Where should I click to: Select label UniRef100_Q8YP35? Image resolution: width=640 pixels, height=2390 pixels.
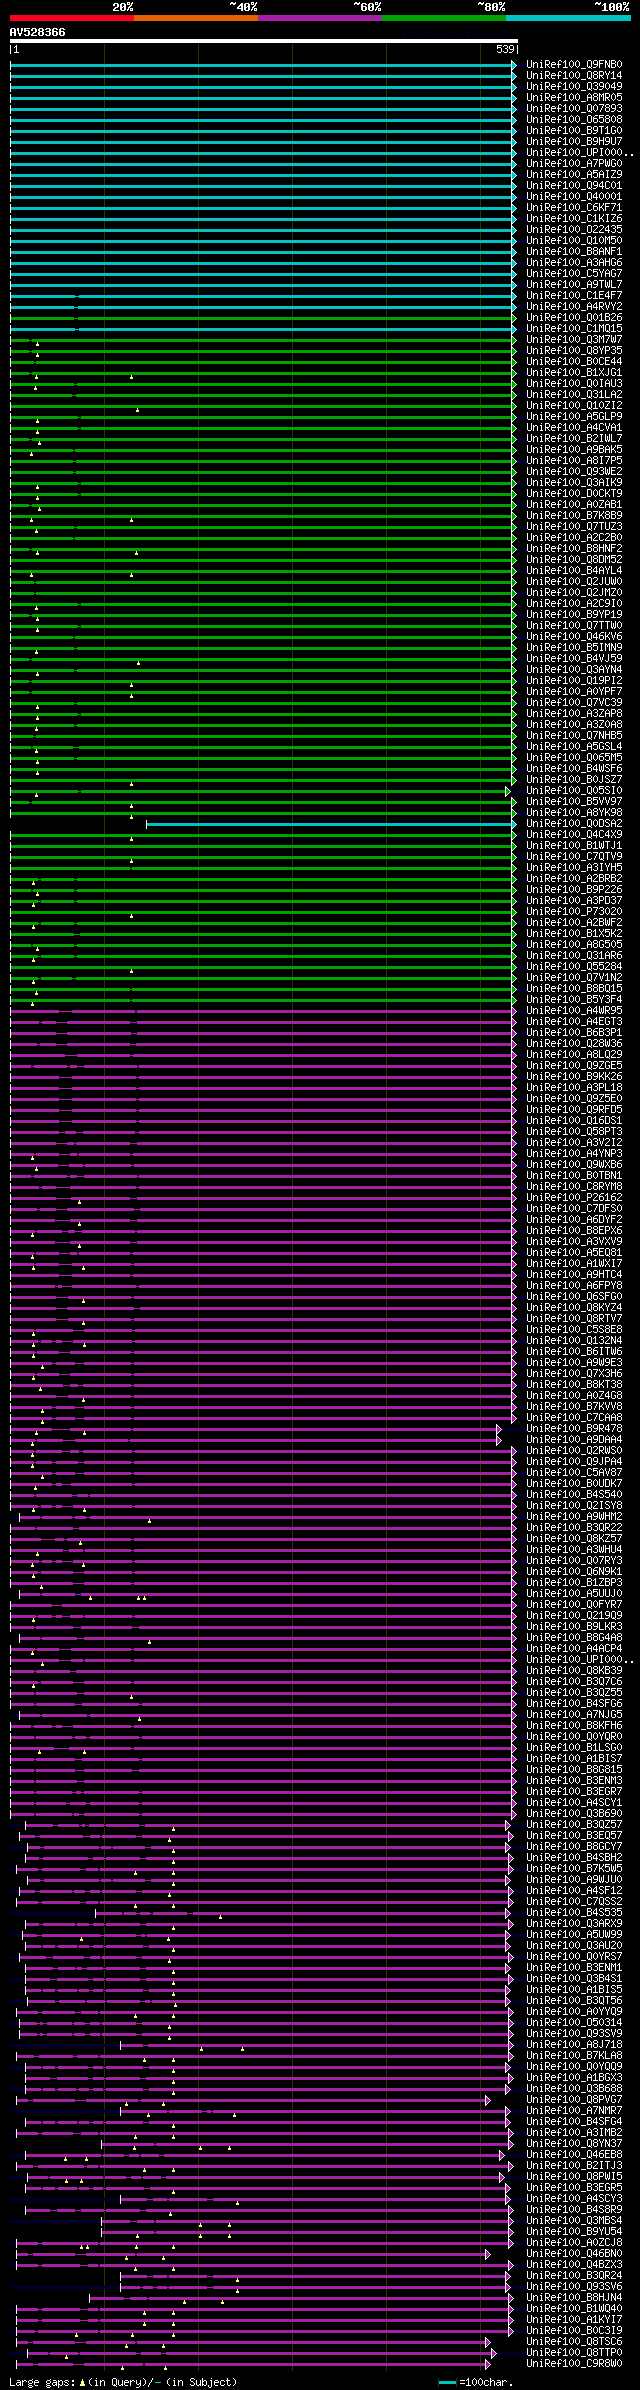click(574, 351)
